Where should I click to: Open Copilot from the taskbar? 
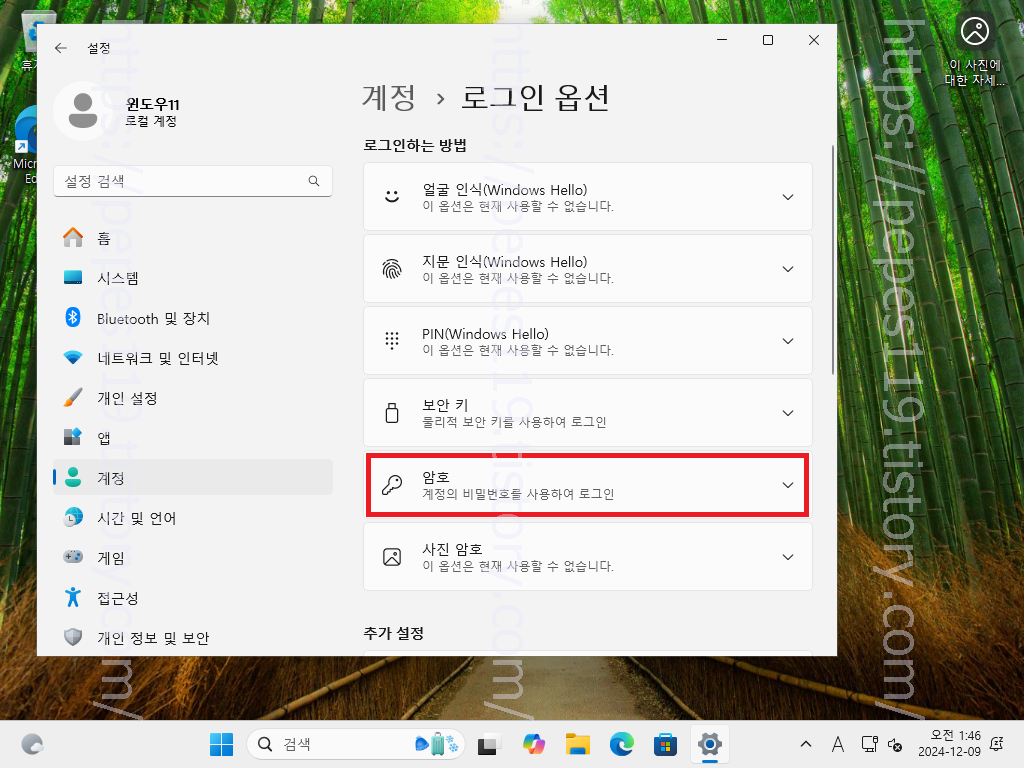tap(534, 744)
